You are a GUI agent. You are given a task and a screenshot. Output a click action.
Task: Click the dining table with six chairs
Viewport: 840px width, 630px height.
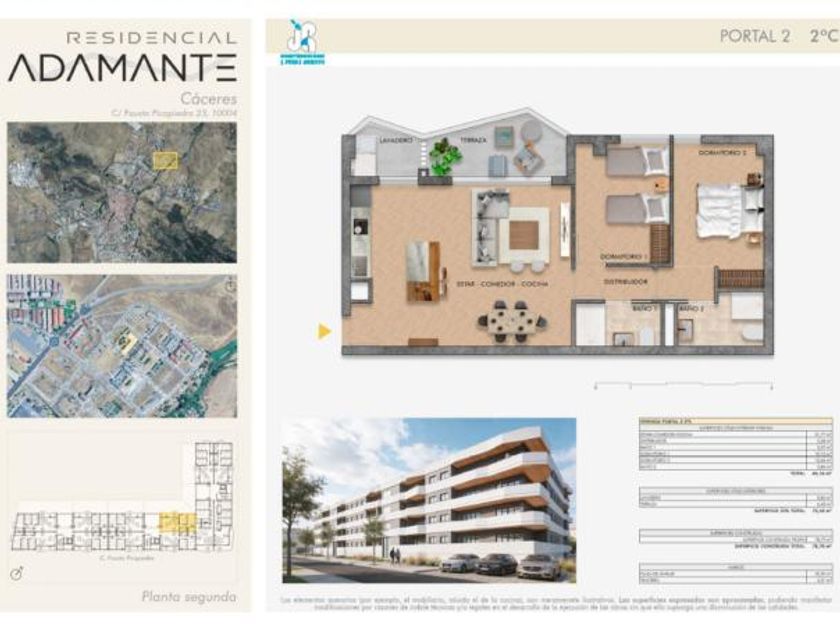pos(513,322)
